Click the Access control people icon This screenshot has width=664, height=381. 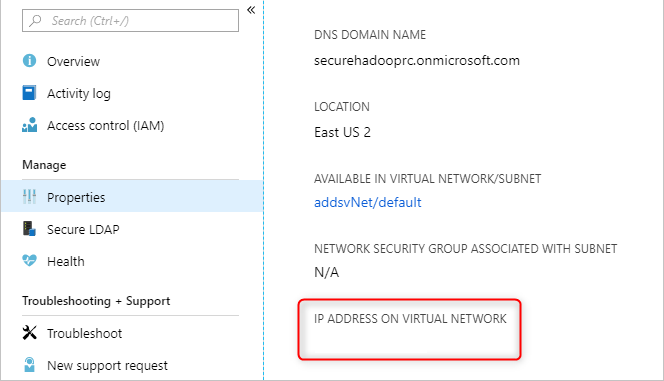(29, 125)
